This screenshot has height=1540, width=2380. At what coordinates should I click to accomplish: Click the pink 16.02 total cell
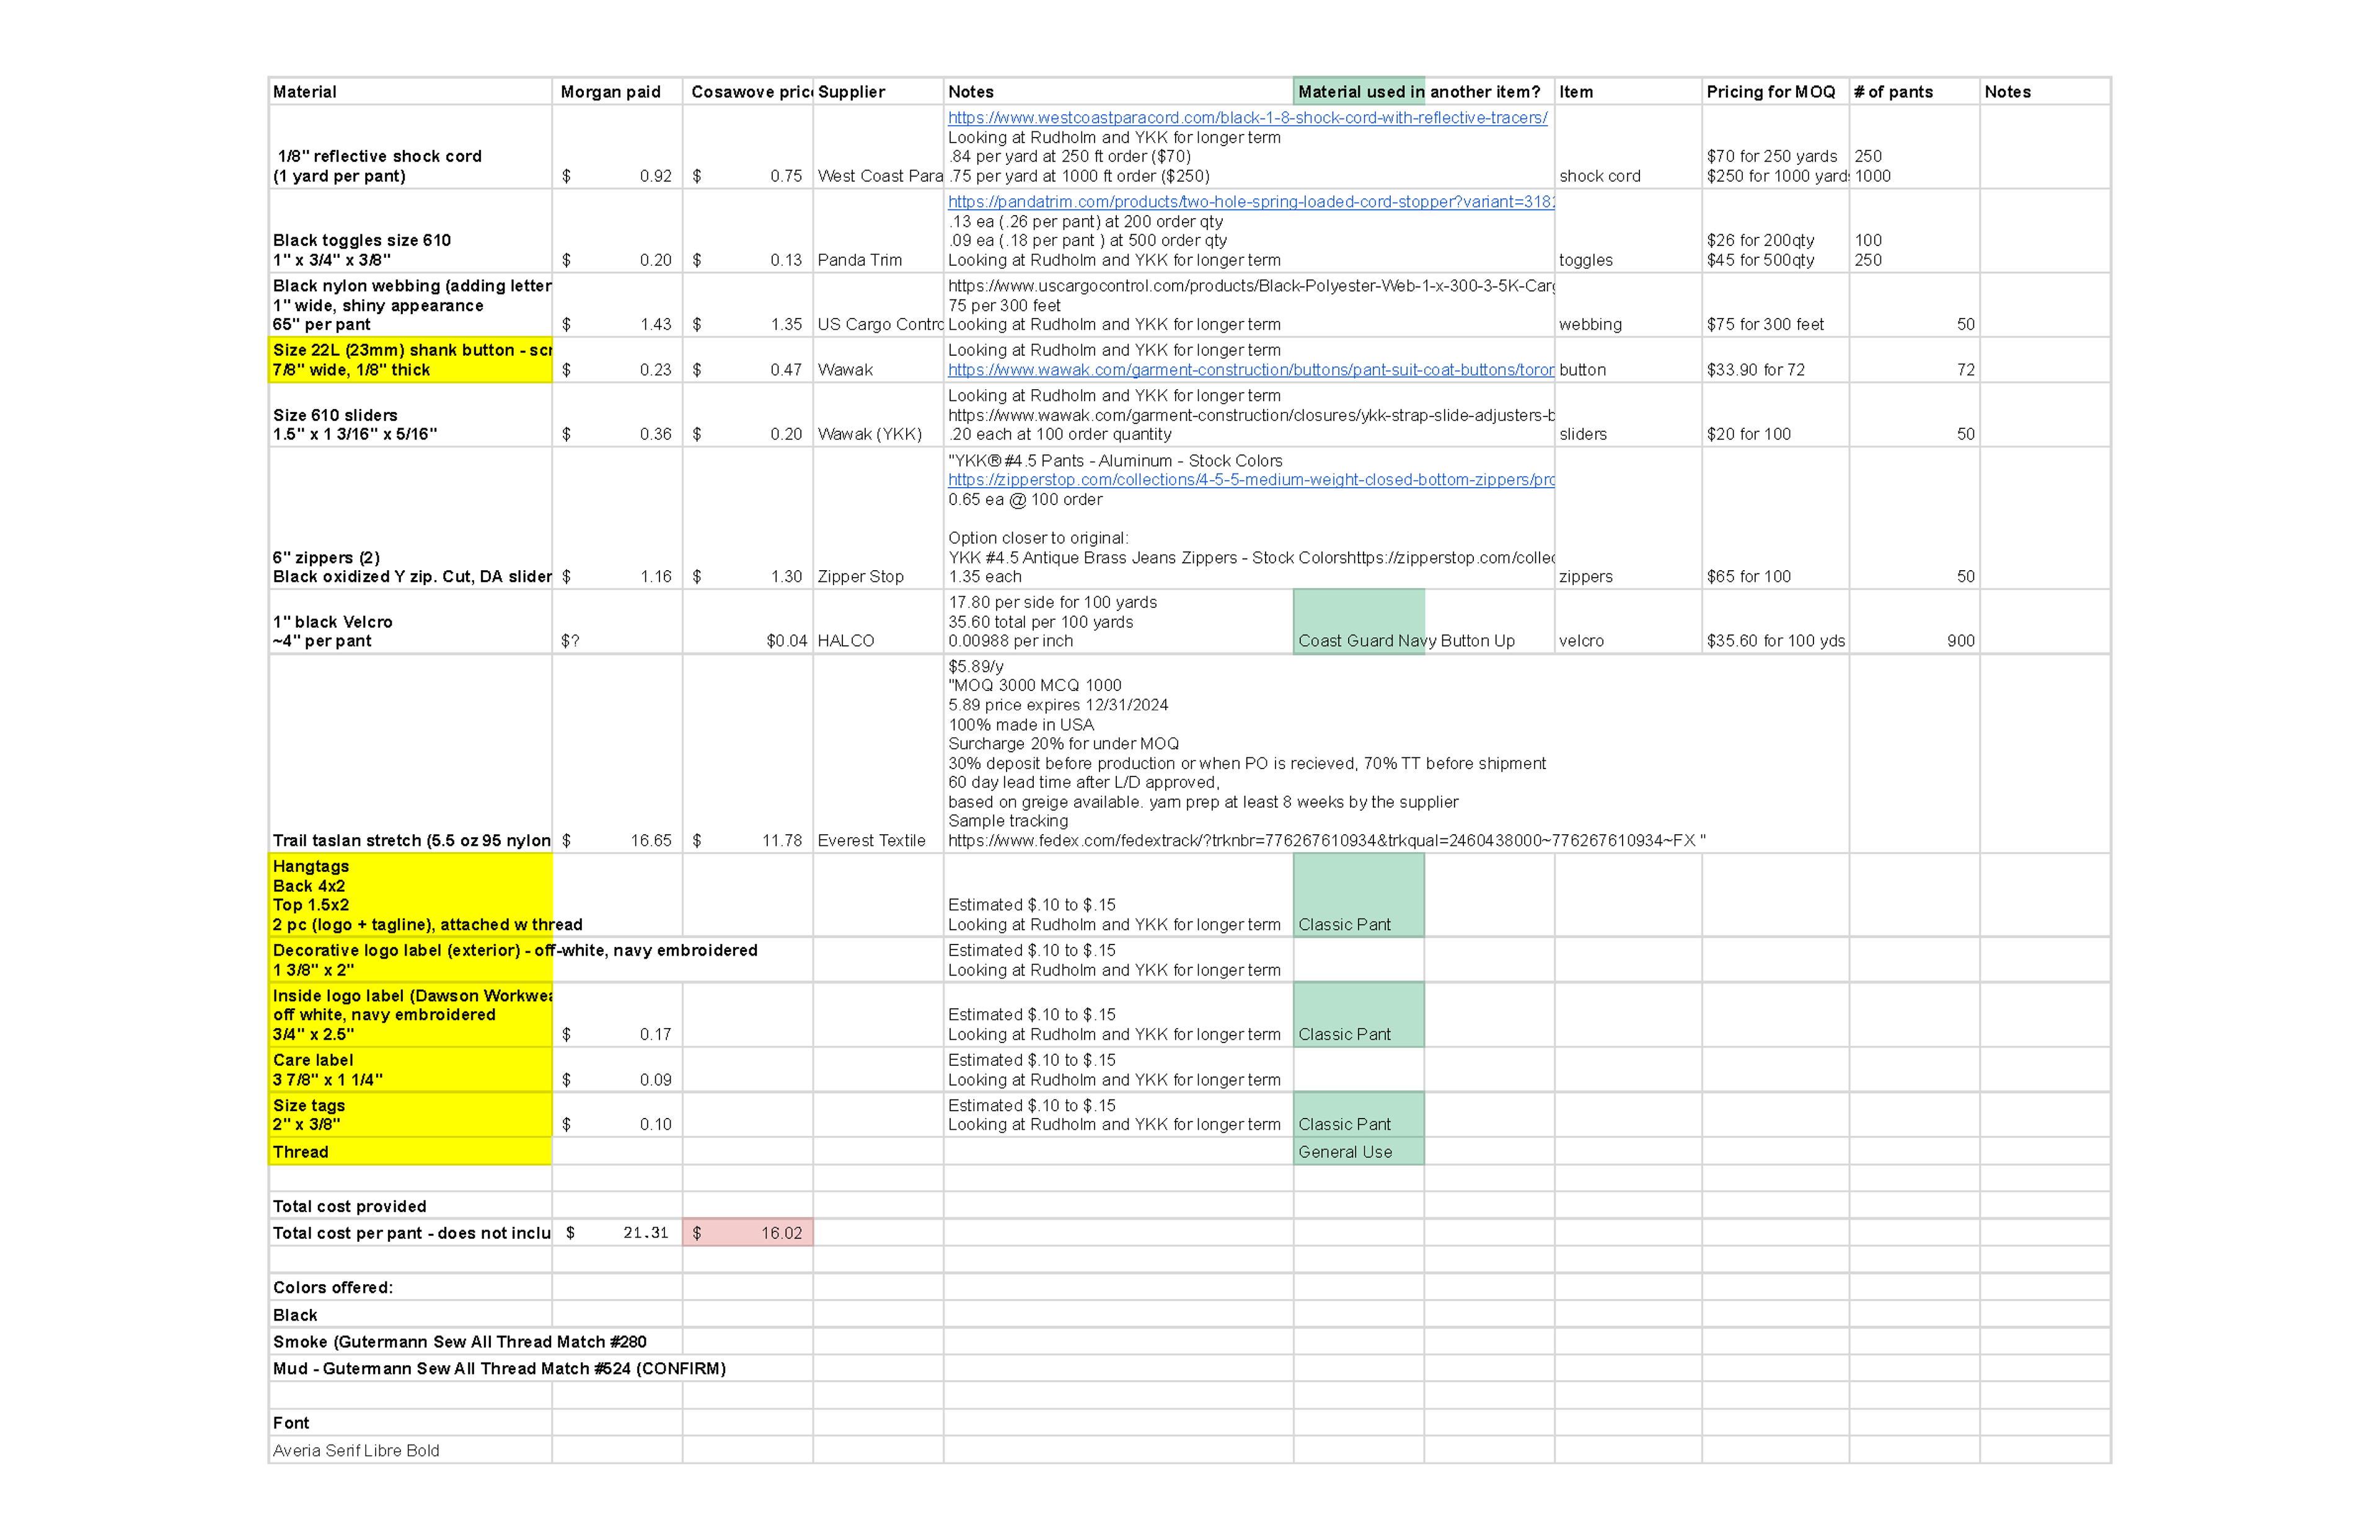[x=748, y=1233]
